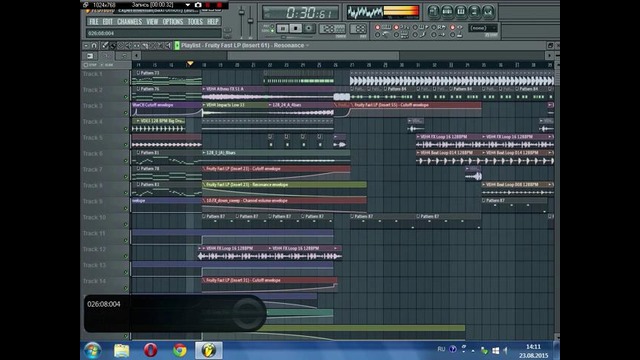
Task: Open the Step Sequencer window button
Action: (x=447, y=11)
